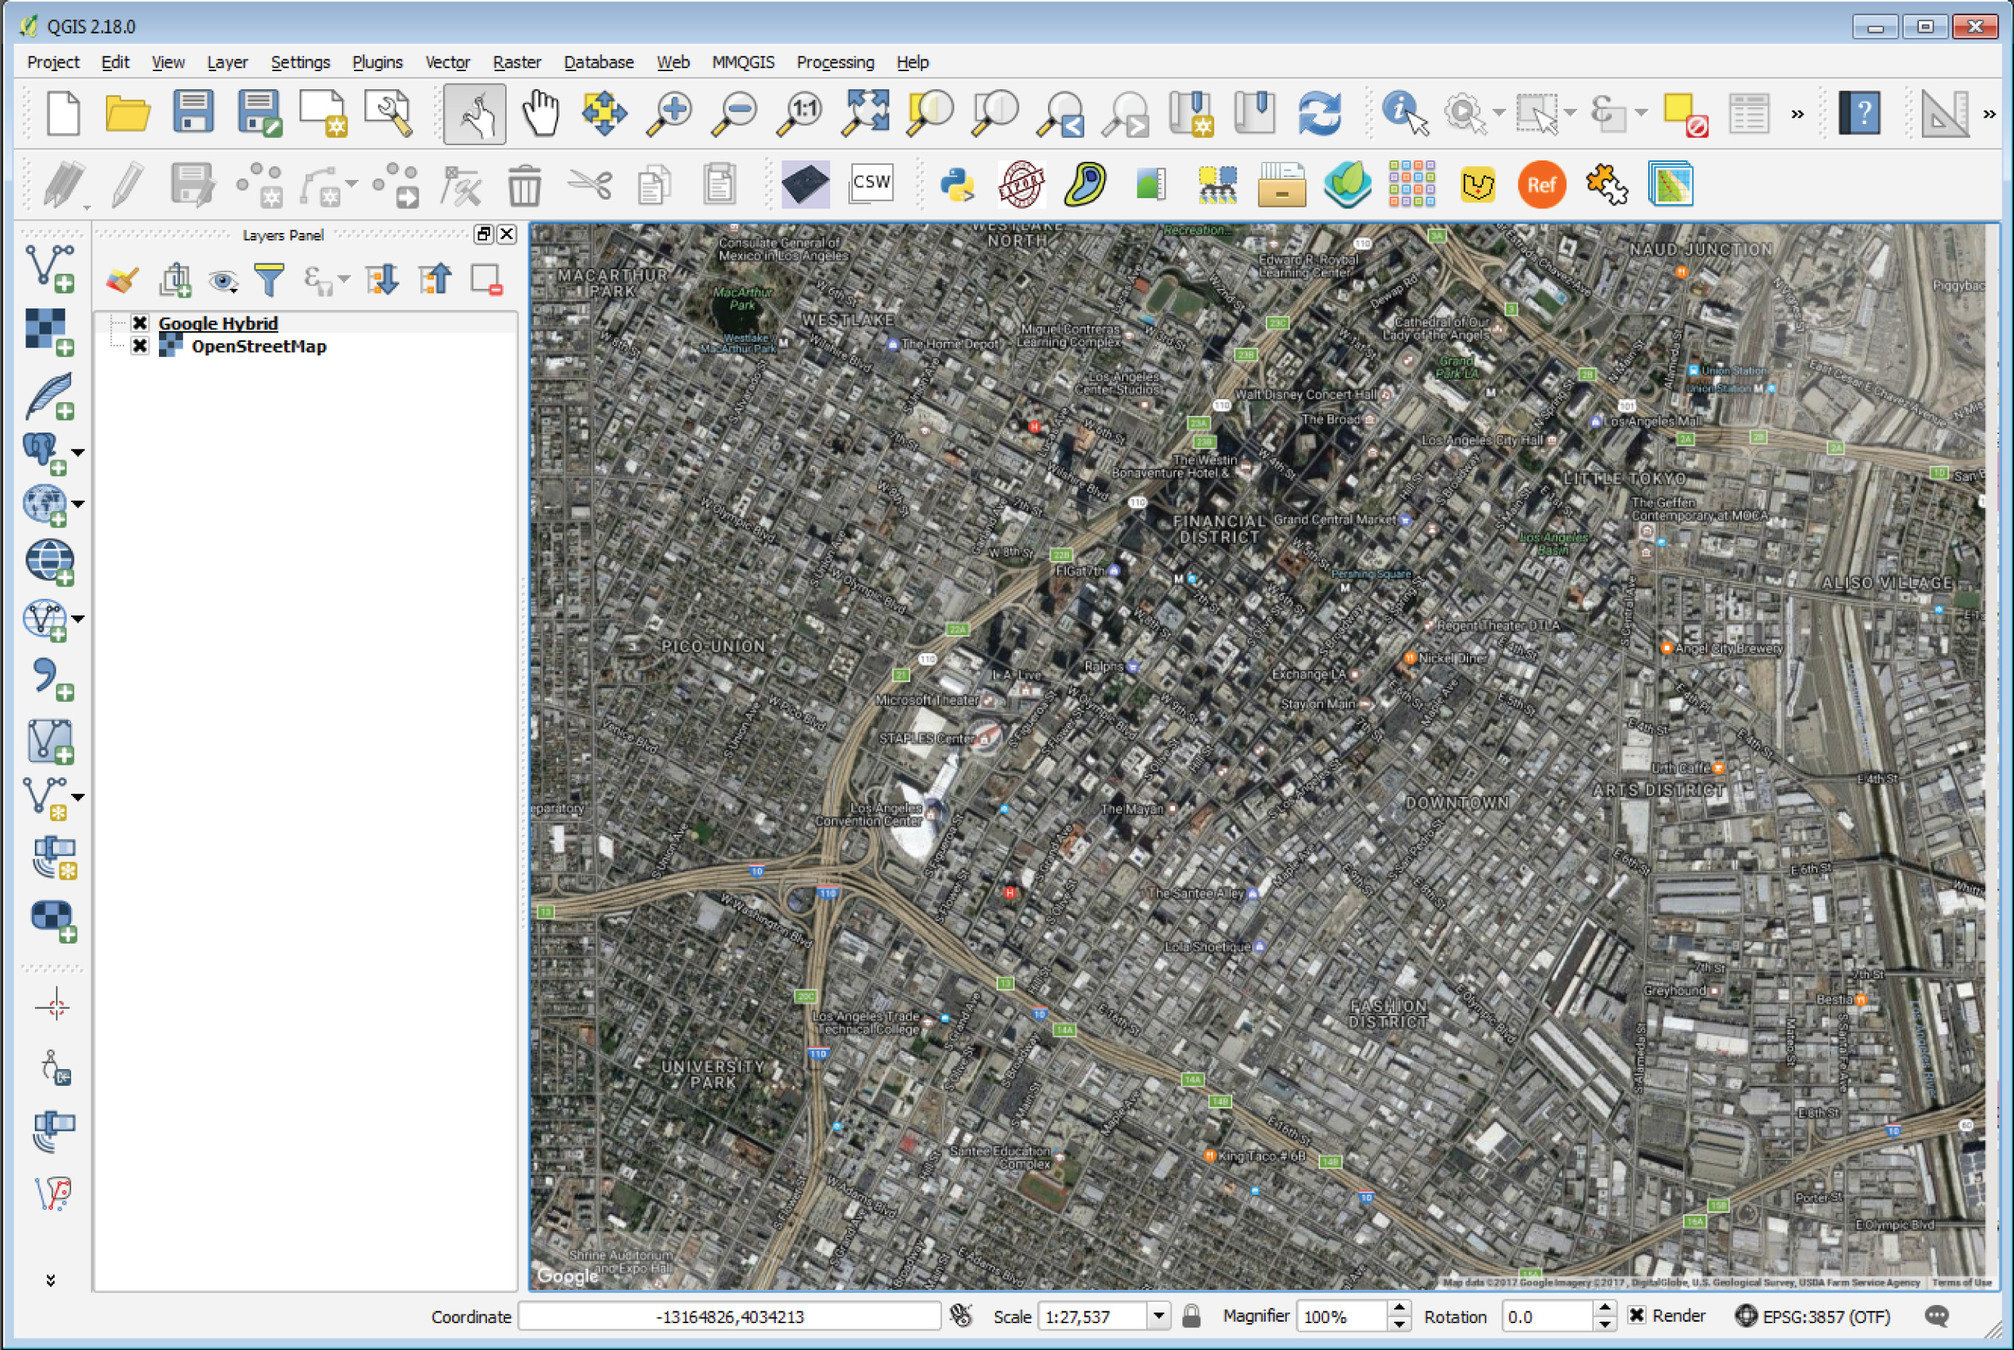The height and width of the screenshot is (1350, 2014).
Task: Expand the expression selection dropdown arrow
Action: point(1642,113)
